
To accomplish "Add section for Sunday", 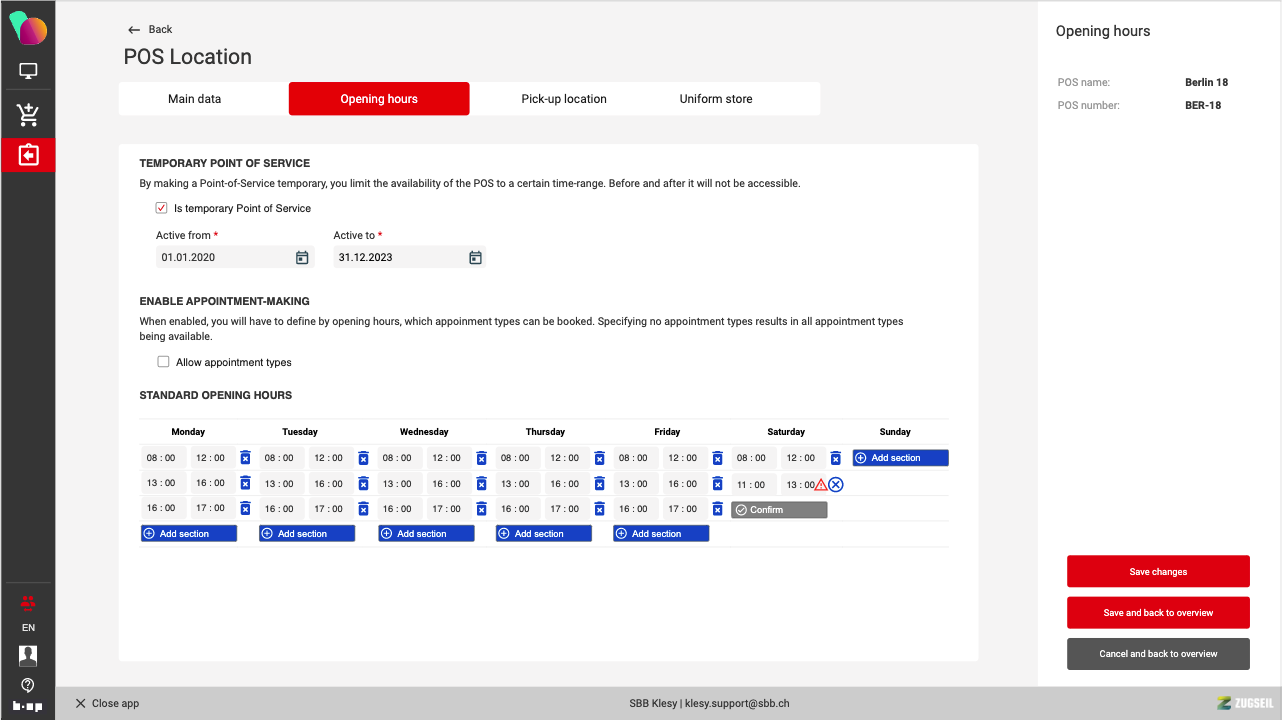I will [x=900, y=458].
